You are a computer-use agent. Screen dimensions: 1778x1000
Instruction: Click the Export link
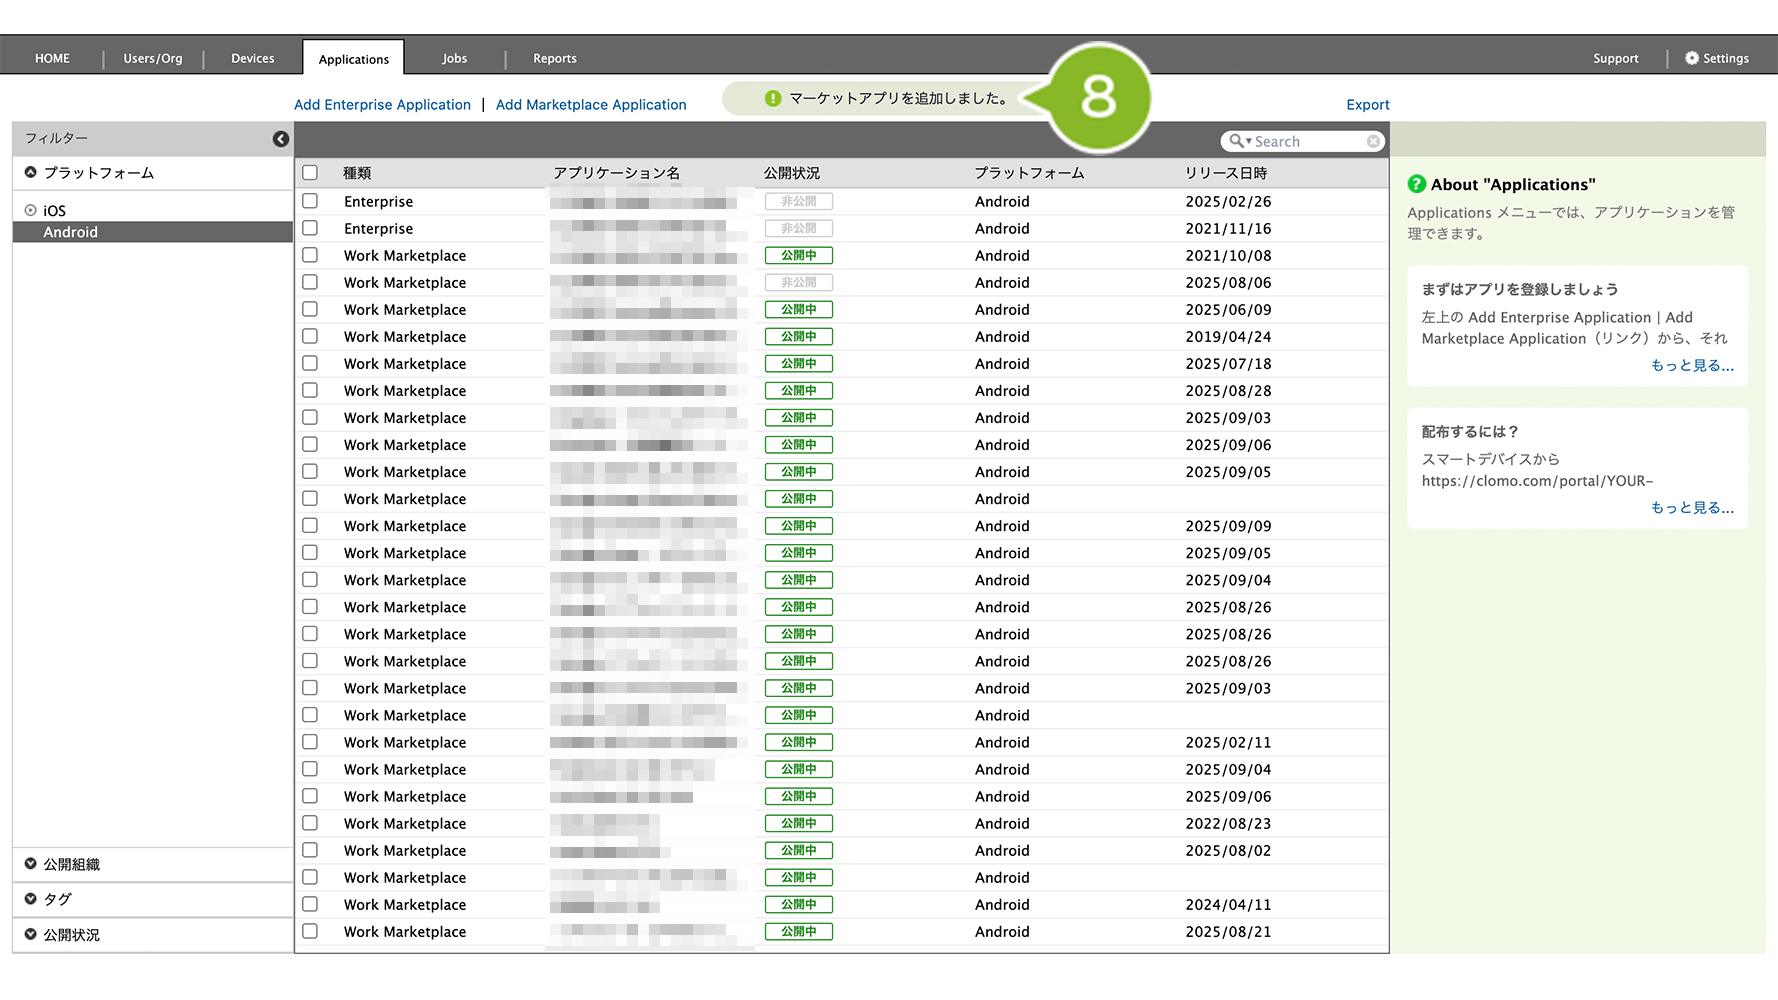1367,105
